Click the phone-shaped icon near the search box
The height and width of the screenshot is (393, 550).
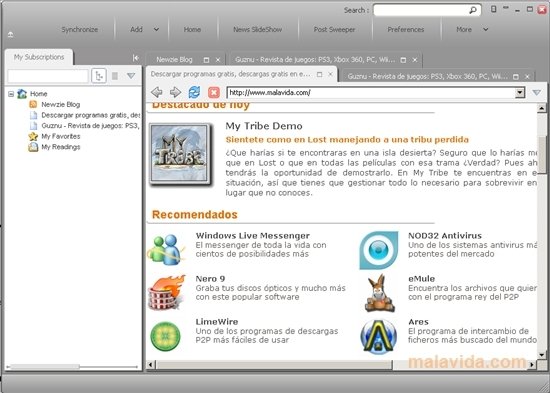click(x=494, y=9)
